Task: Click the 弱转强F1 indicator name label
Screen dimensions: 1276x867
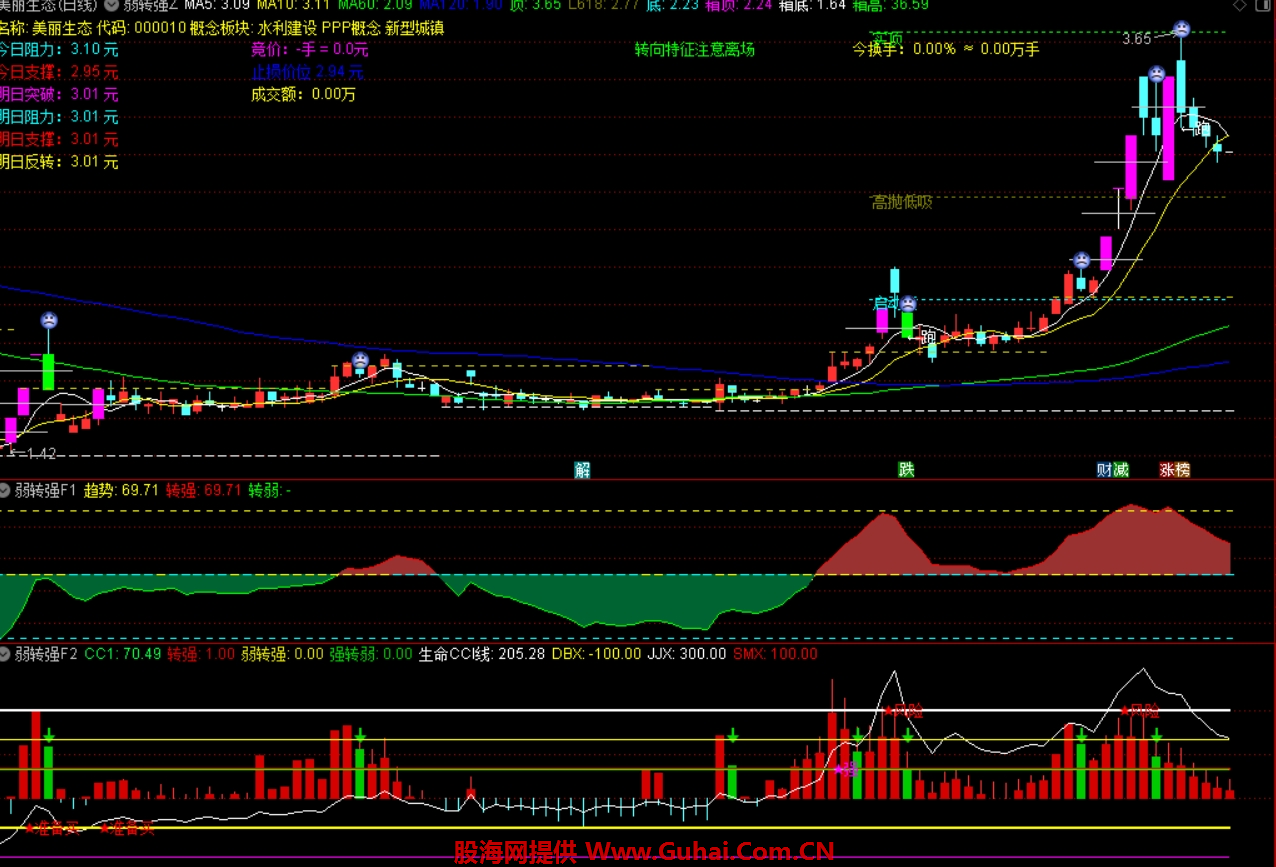Action: pos(46,490)
